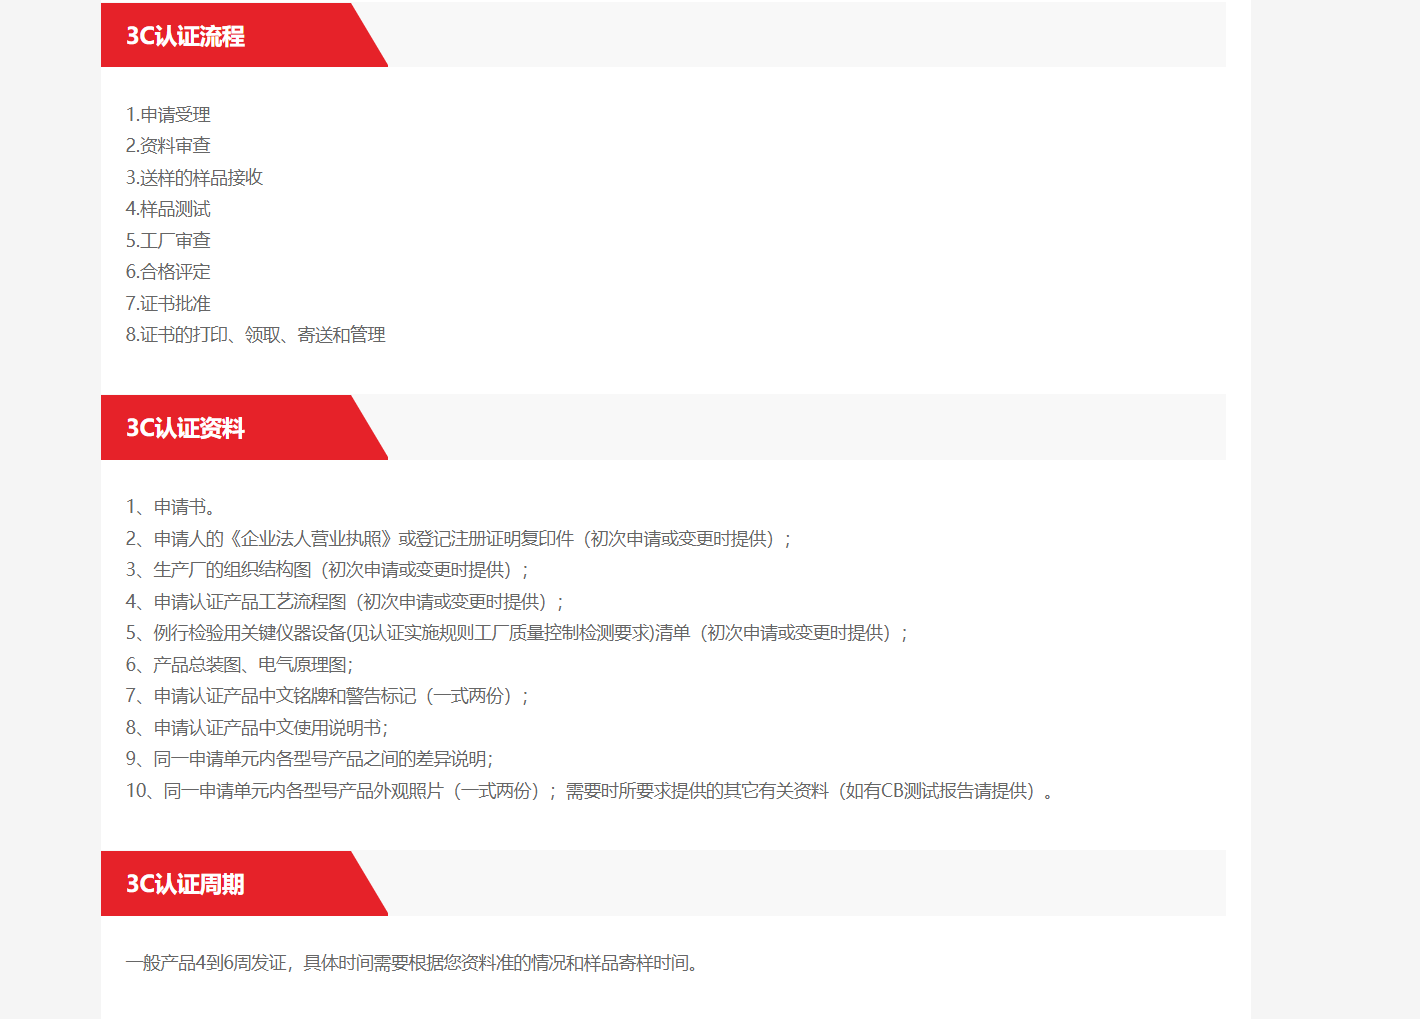The image size is (1420, 1019).
Task: Click the 申请书 list entry
Action: point(165,506)
